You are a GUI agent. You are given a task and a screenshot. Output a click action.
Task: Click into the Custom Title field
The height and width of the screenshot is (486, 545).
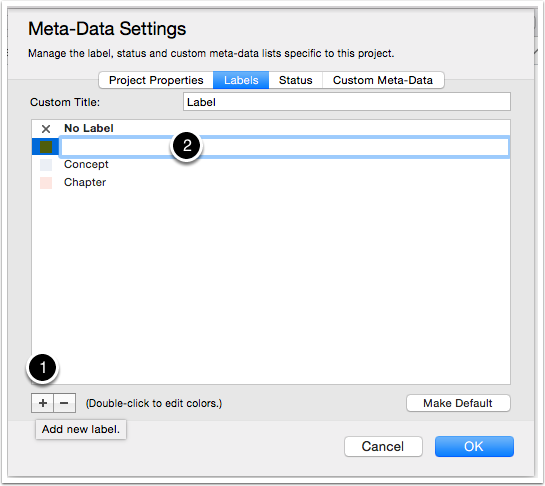tap(347, 102)
